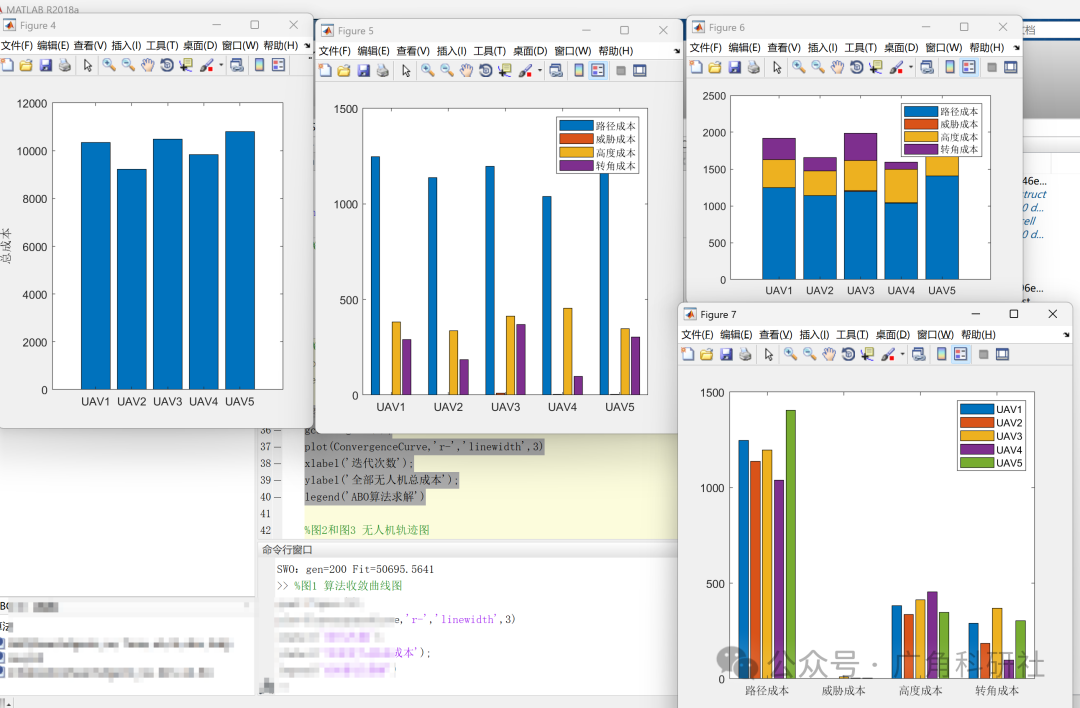Choose the Data Cursor tool in Figure 7

tap(867, 354)
